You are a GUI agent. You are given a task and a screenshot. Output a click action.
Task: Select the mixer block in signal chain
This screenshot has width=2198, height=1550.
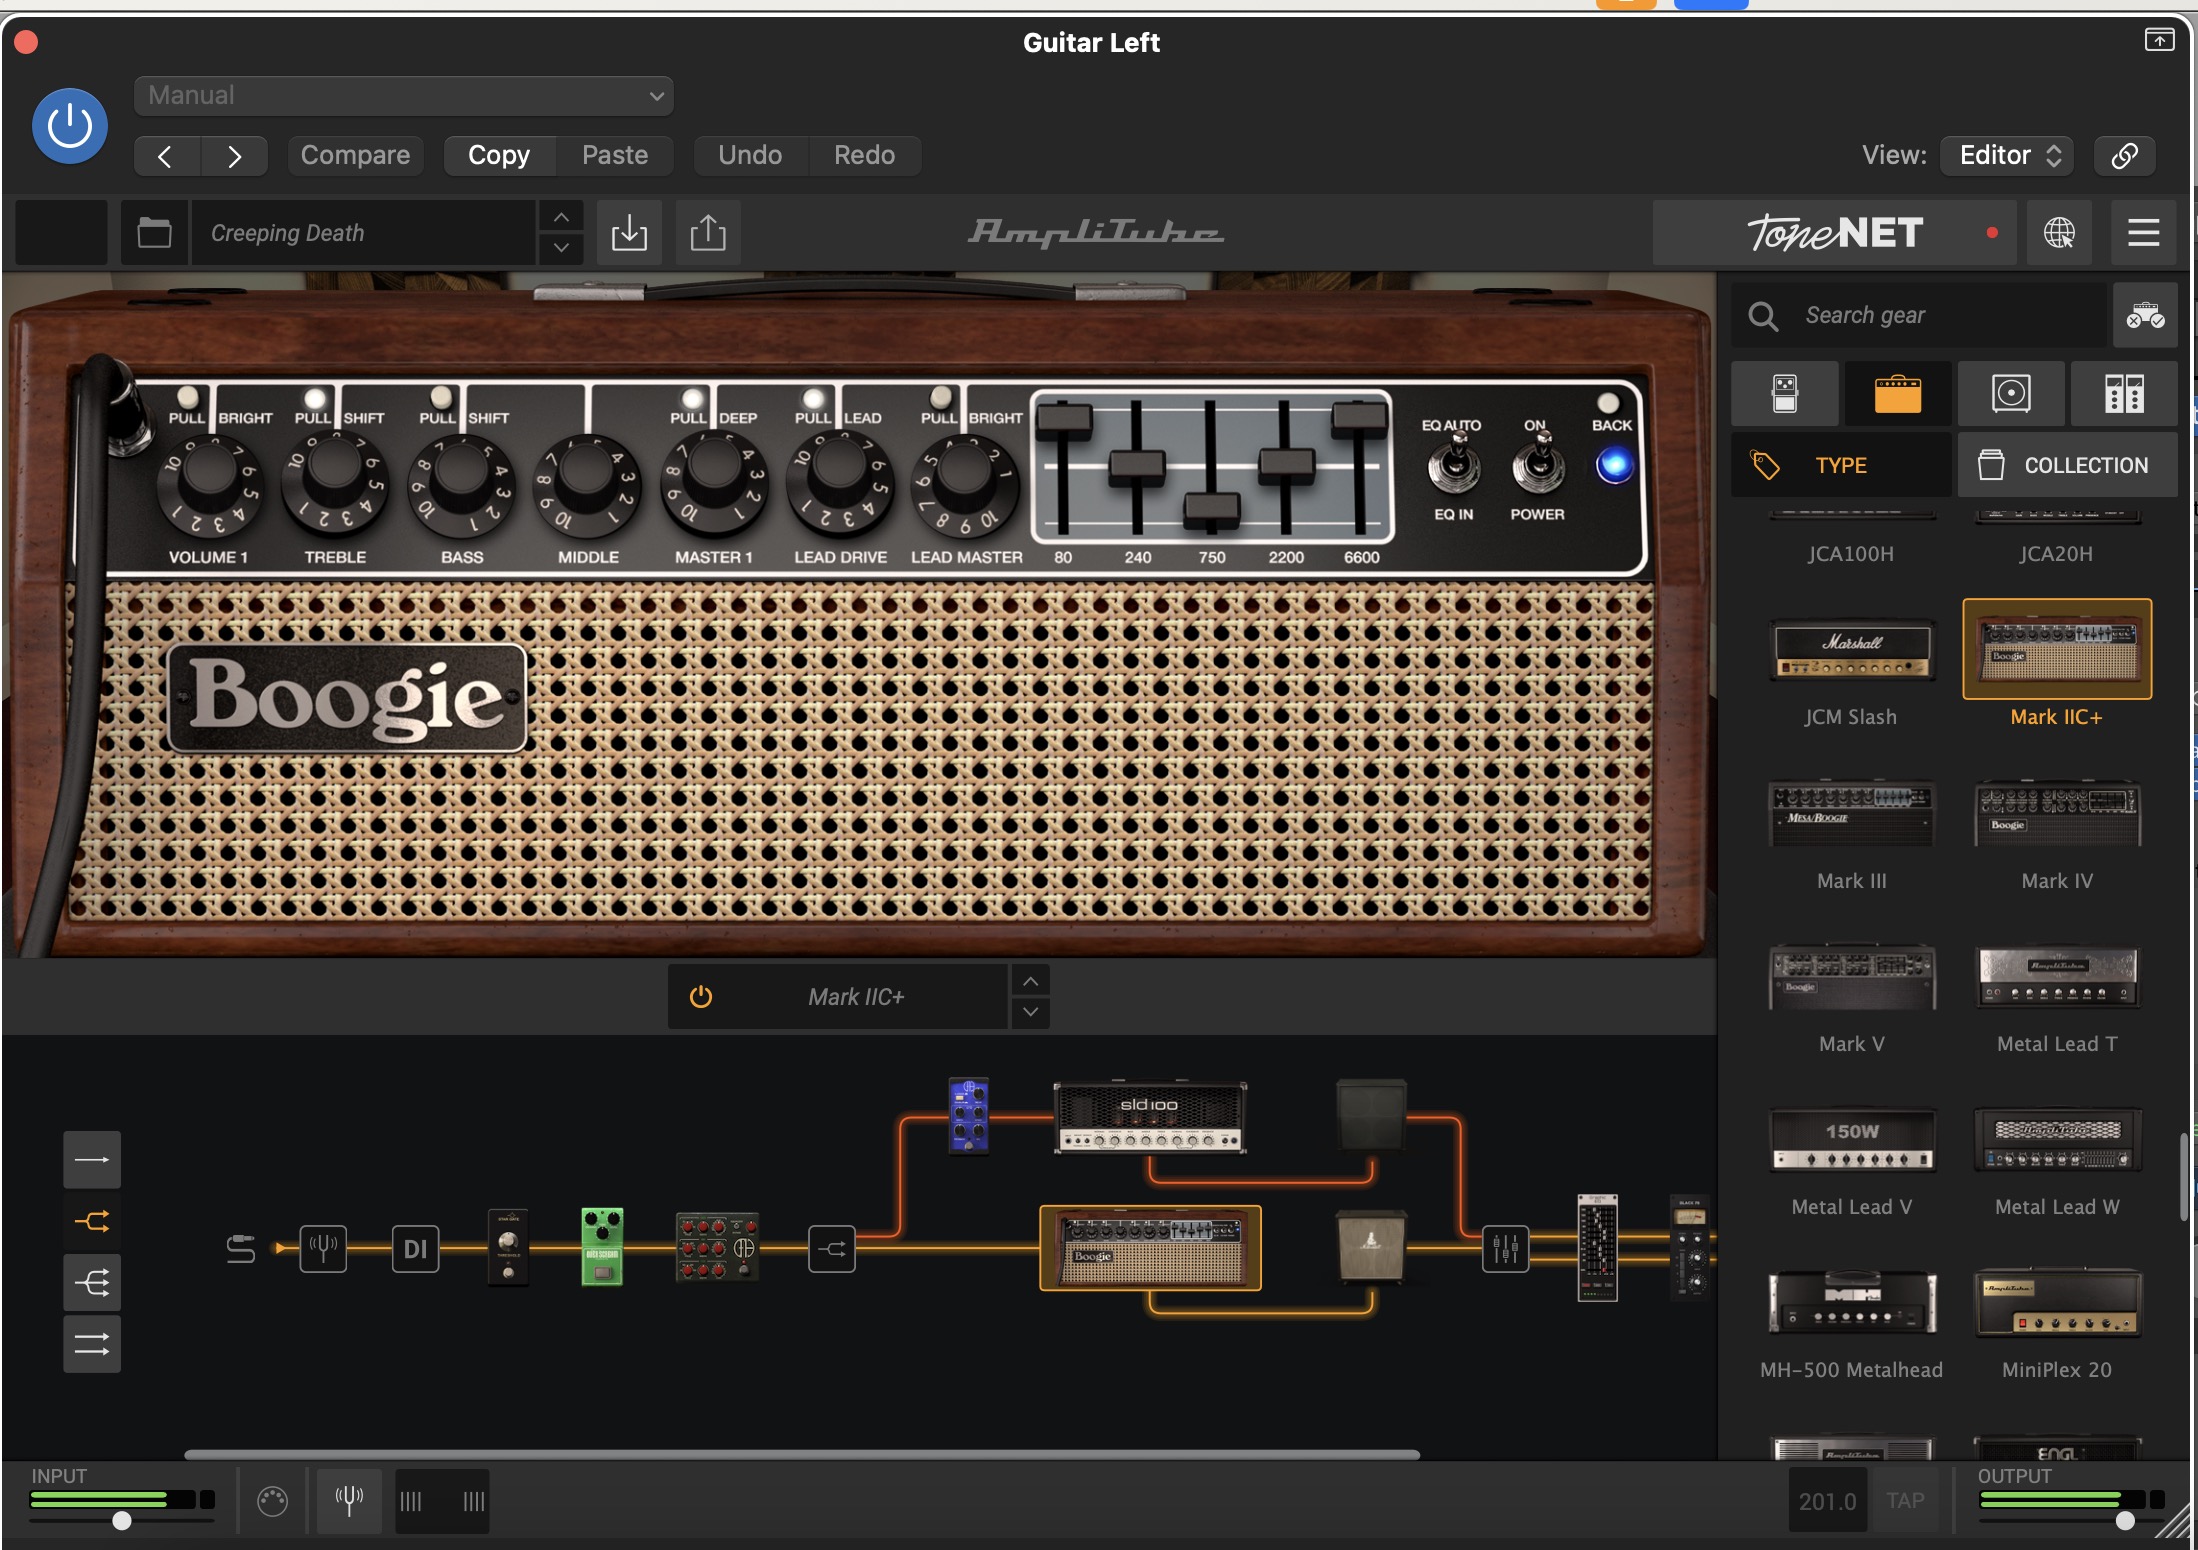[x=1505, y=1249]
